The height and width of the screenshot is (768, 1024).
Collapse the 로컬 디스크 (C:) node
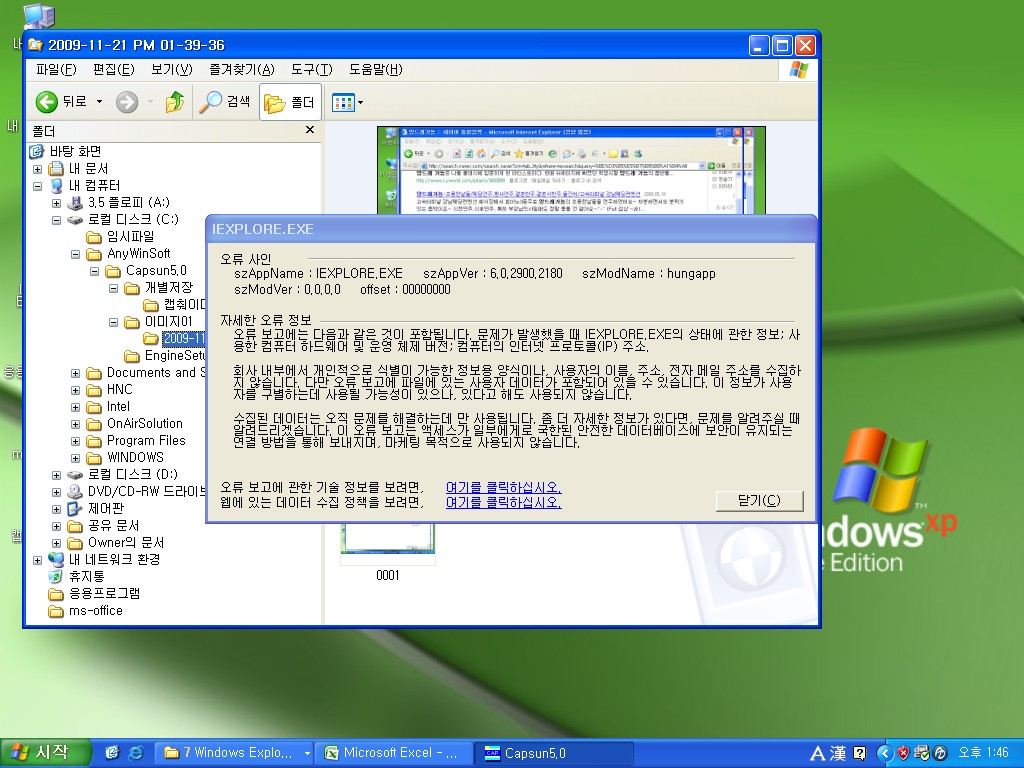coord(56,220)
